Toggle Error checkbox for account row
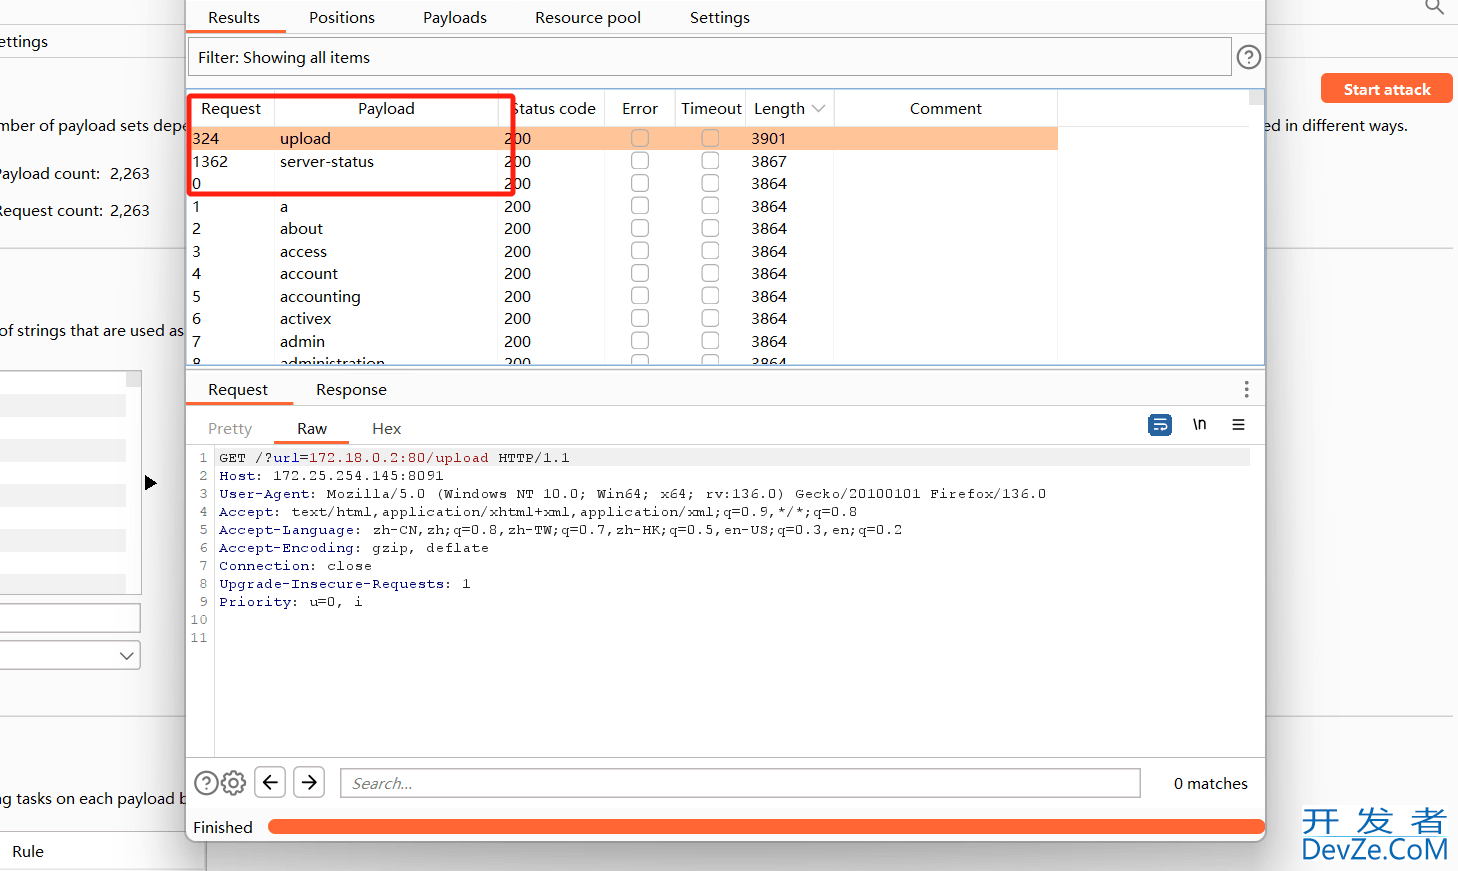Image resolution: width=1458 pixels, height=871 pixels. tap(640, 273)
